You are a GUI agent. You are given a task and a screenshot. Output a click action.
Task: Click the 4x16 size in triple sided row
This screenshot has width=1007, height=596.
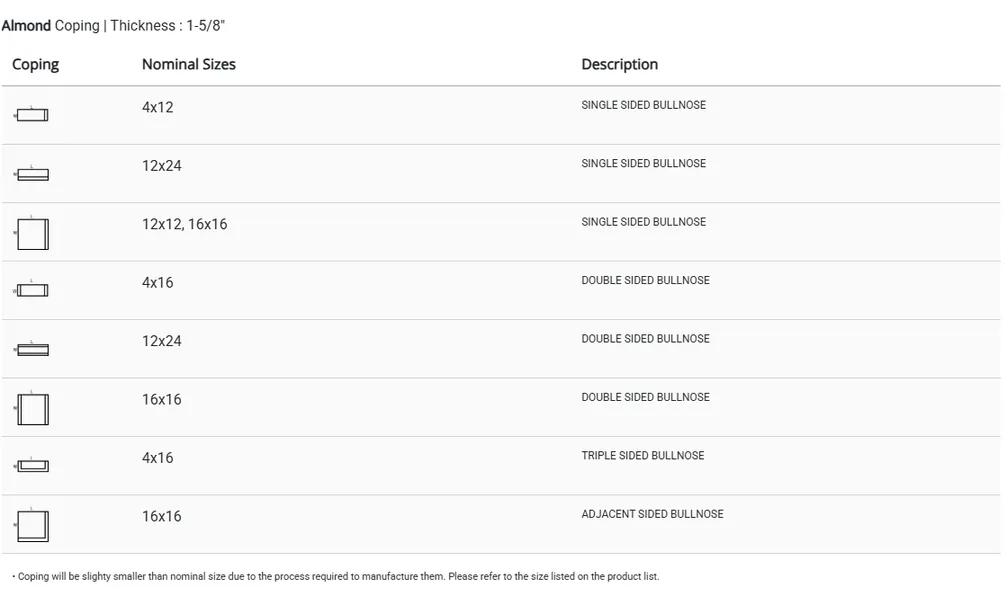[157, 458]
